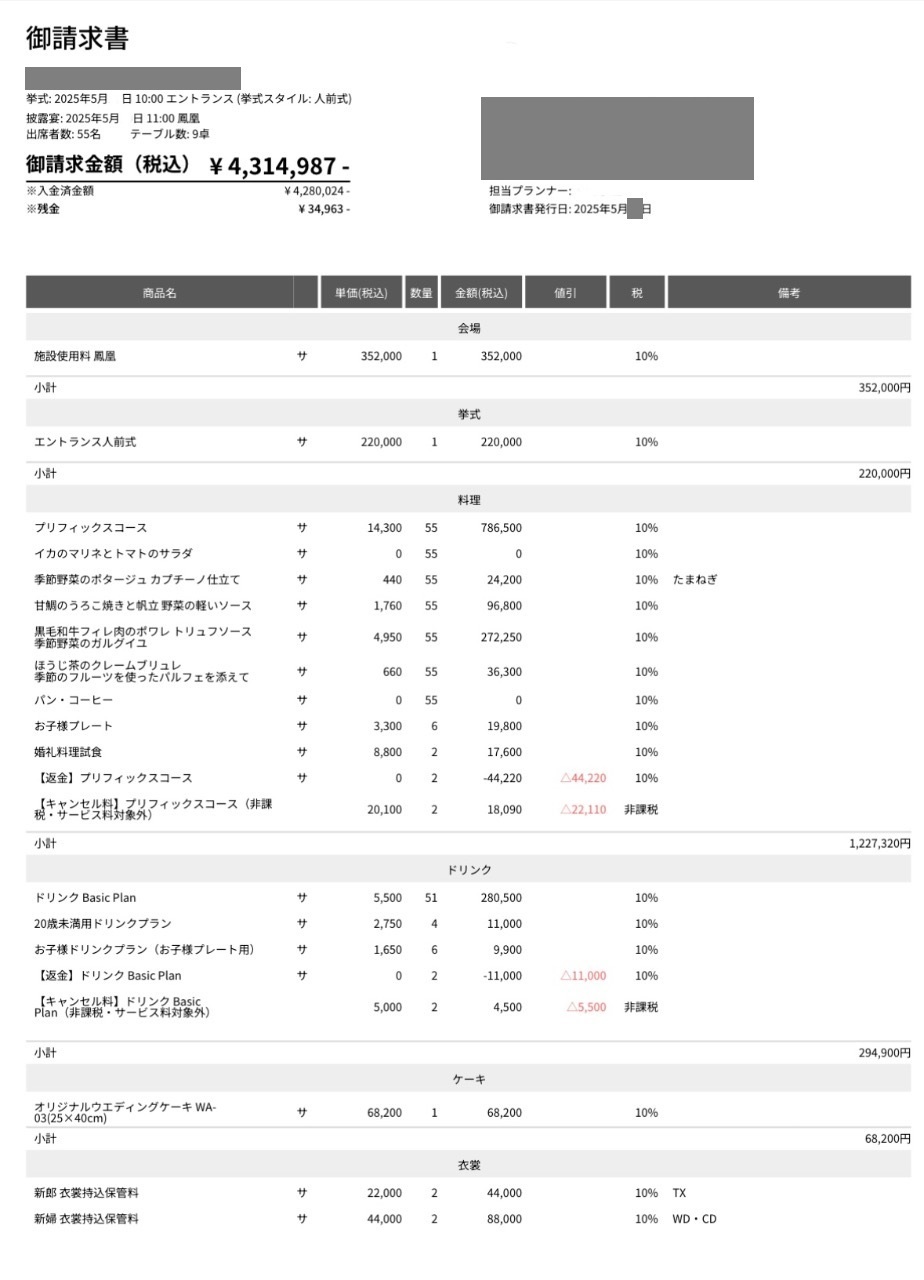
Task: Click the 入金済金額 value ¥4,280,024
Action: [316, 191]
